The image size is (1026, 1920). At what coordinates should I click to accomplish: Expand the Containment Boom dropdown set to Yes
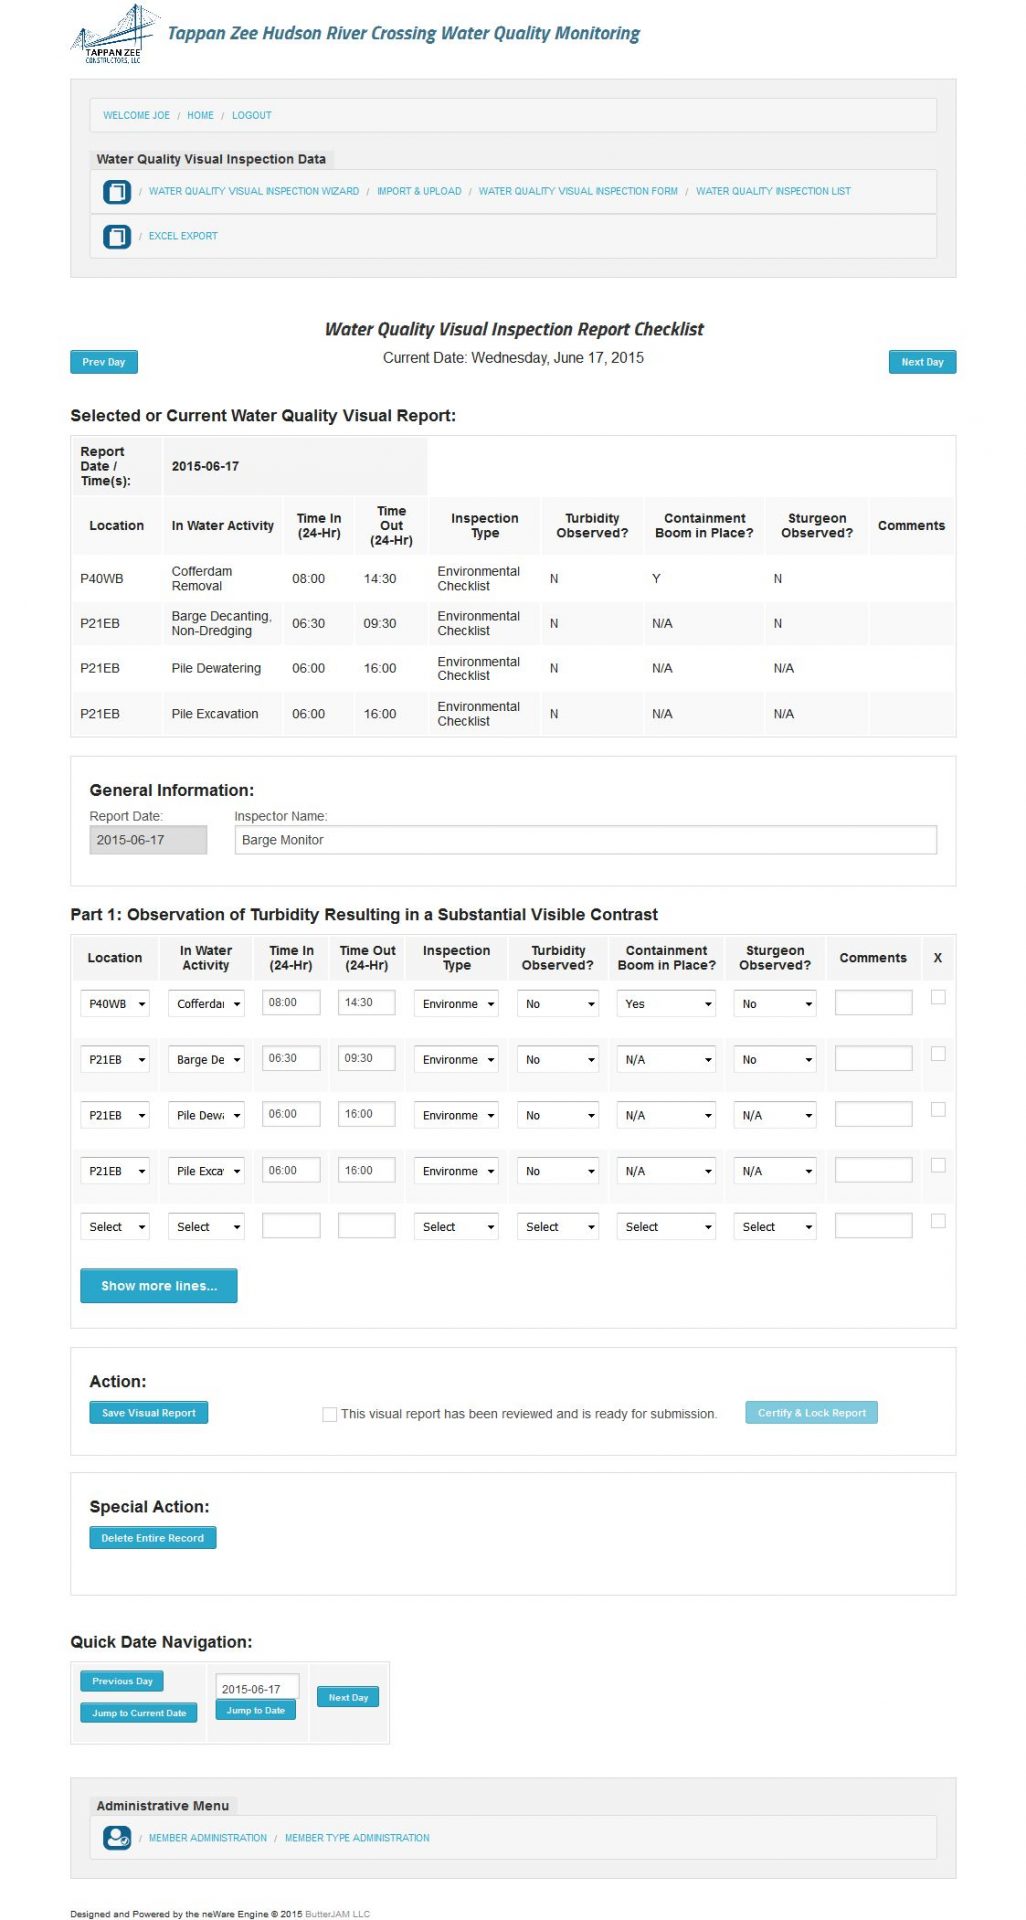click(666, 1004)
